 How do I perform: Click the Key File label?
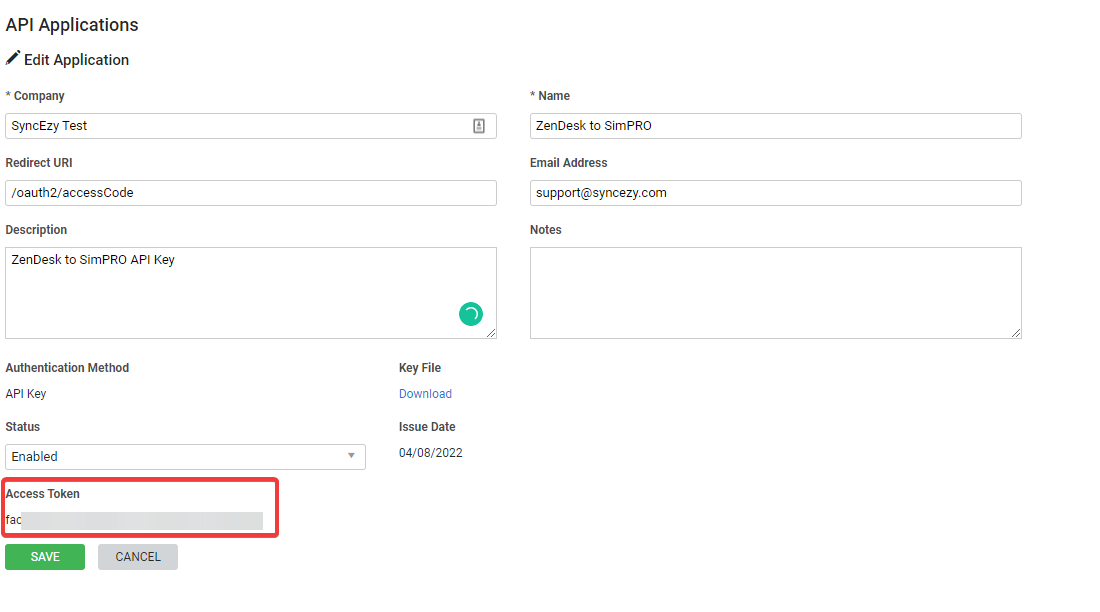tap(420, 368)
